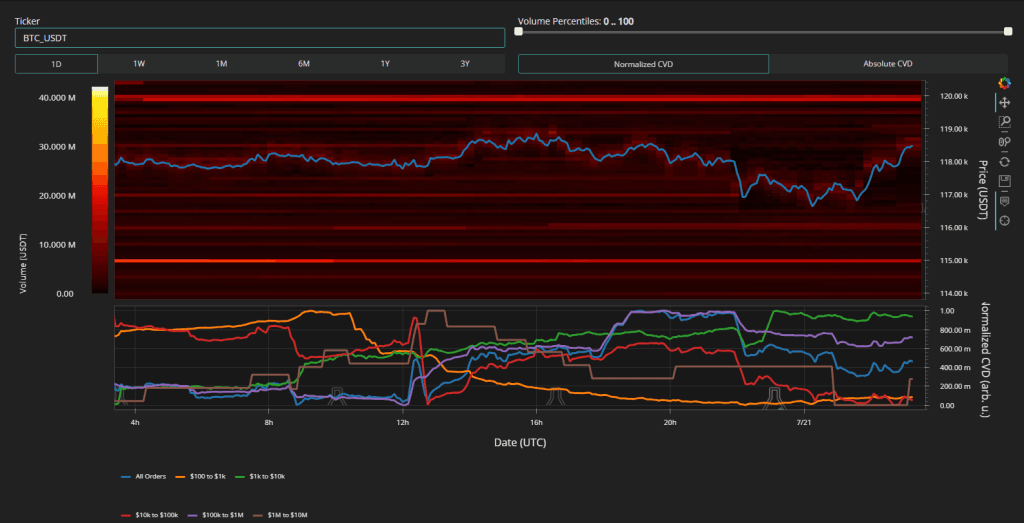Click the lower handle of Volume Percentiles slider
This screenshot has width=1024, height=523.
click(519, 31)
